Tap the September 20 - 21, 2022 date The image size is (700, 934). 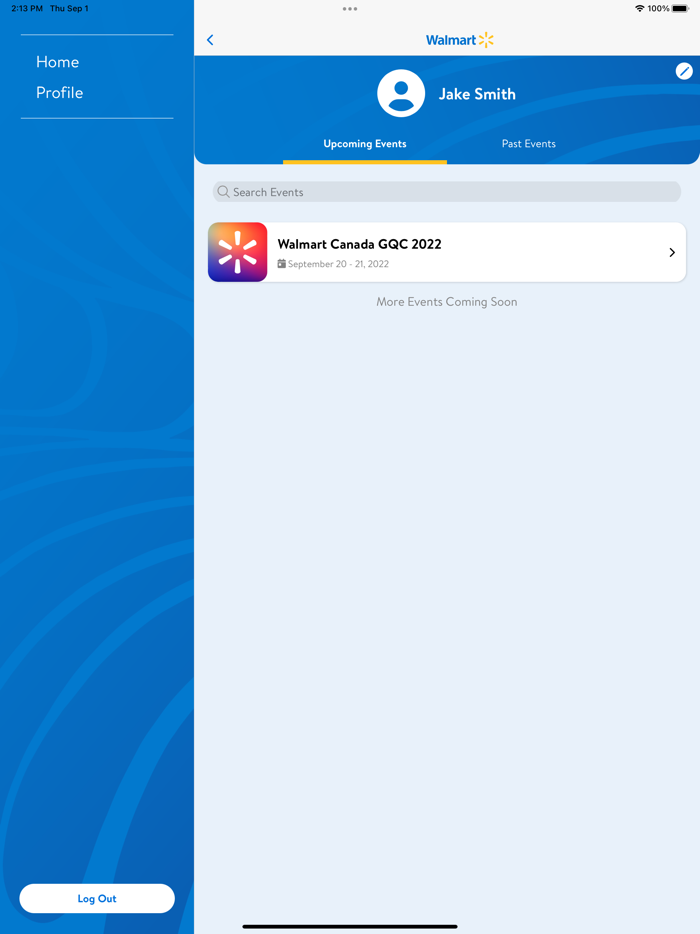point(338,264)
